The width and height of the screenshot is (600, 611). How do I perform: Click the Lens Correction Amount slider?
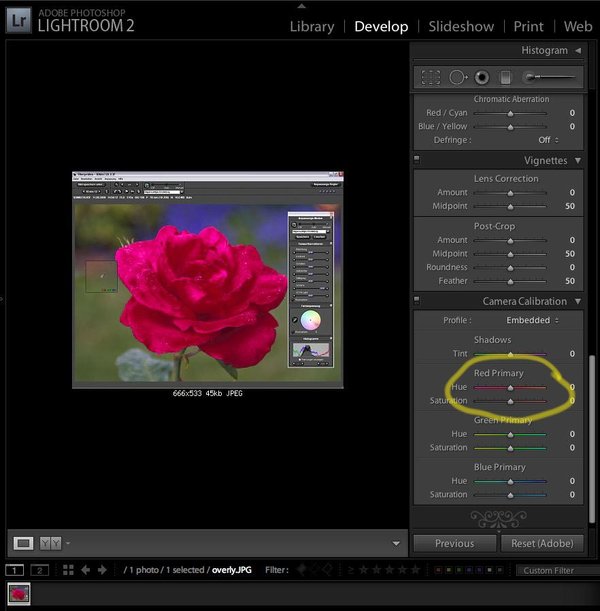(x=510, y=193)
